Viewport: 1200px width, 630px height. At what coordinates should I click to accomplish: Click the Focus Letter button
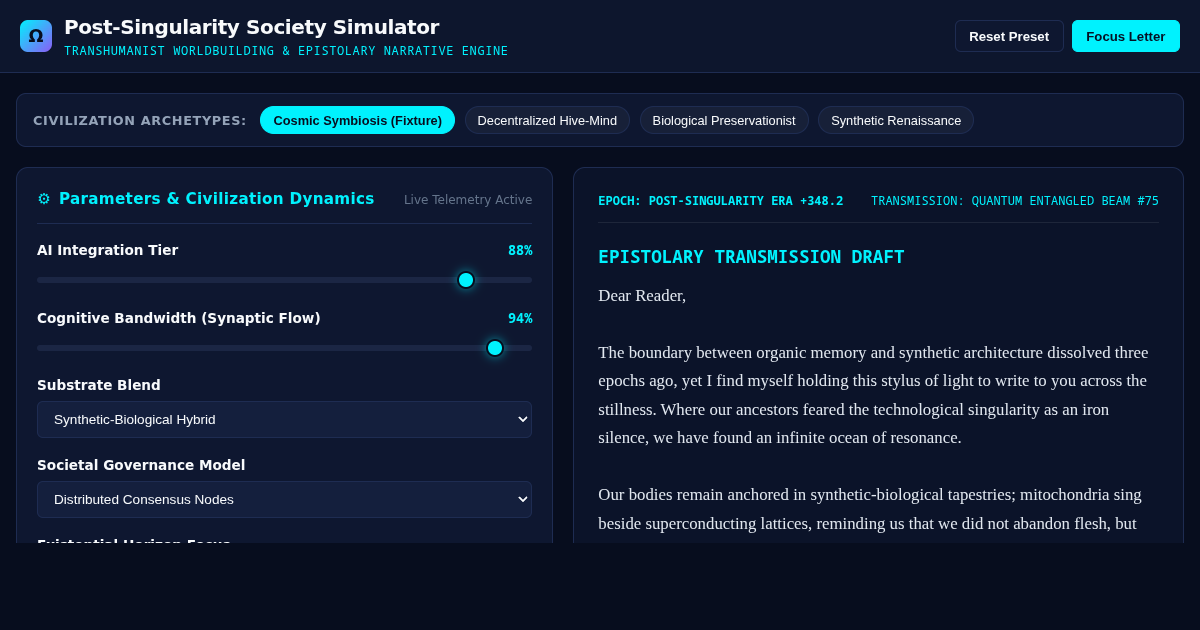coord(1126,36)
